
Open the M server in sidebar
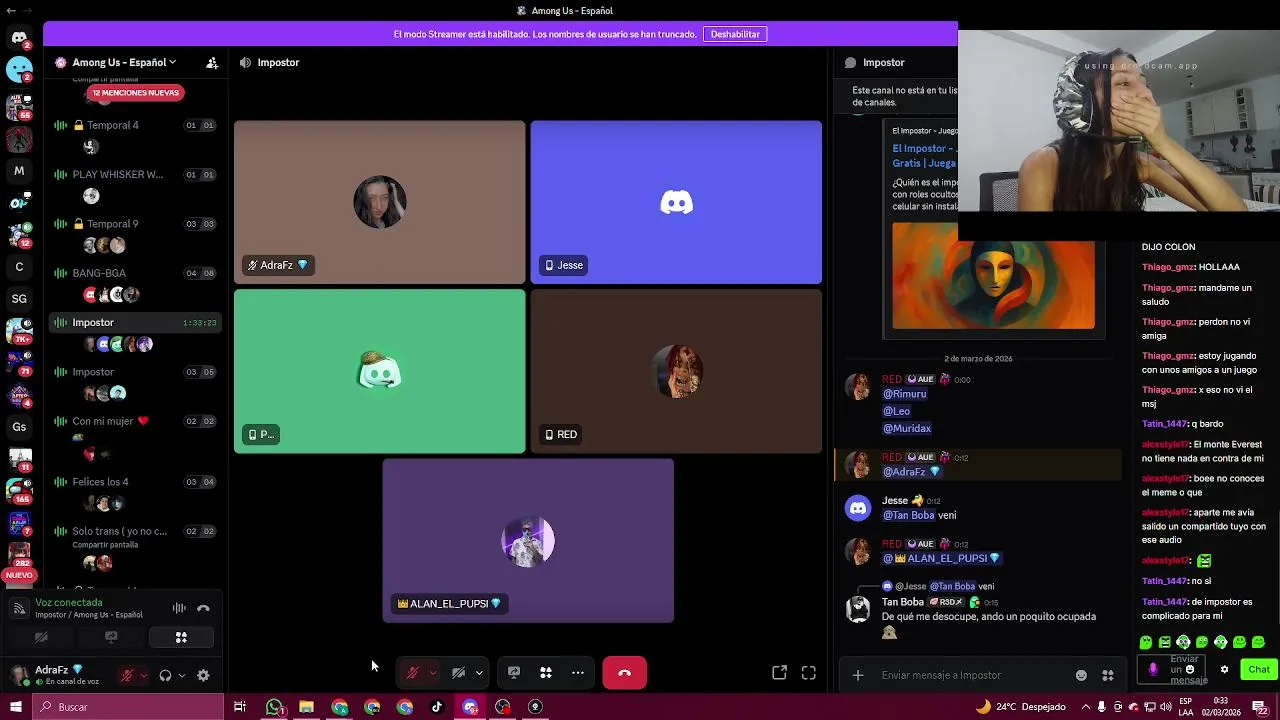click(19, 171)
